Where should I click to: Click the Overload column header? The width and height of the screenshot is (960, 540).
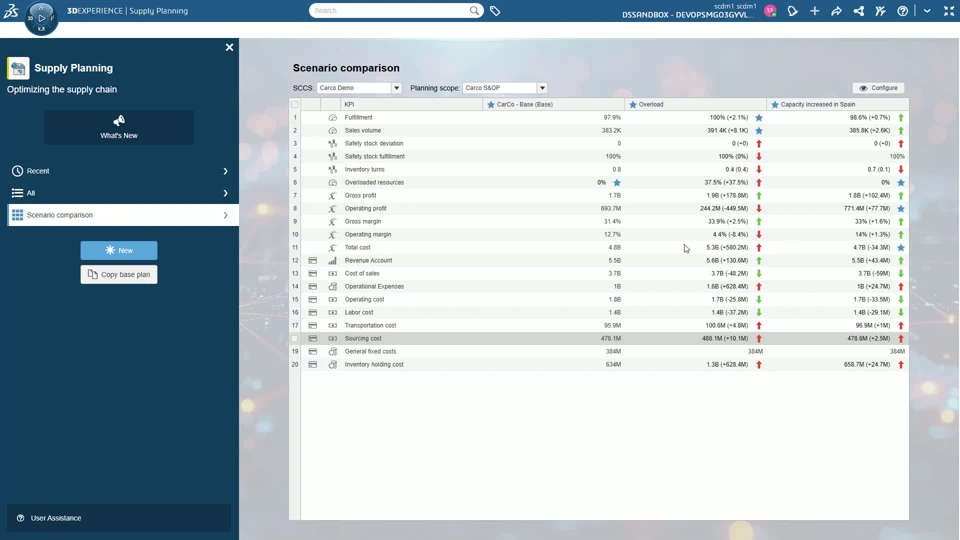[696, 105]
